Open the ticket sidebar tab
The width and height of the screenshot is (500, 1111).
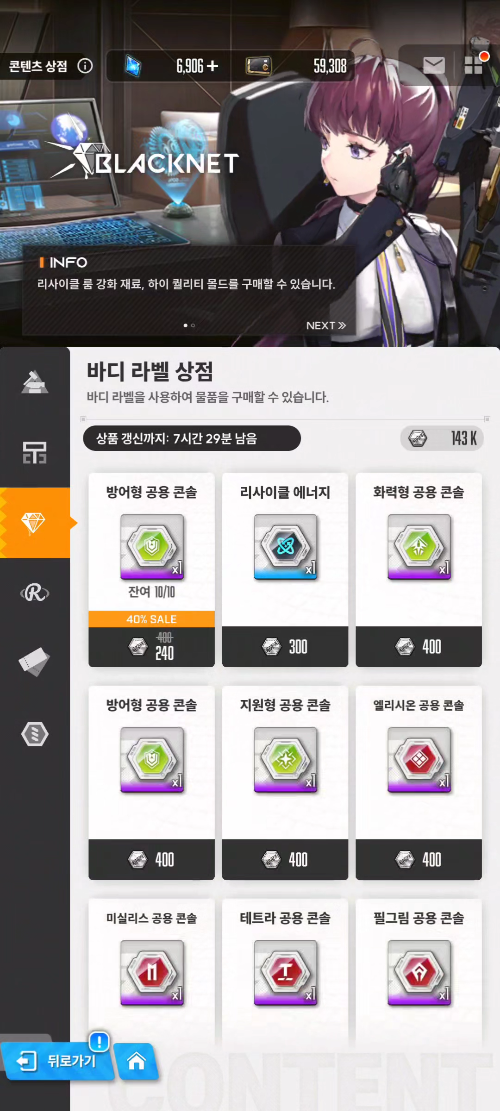(35, 662)
